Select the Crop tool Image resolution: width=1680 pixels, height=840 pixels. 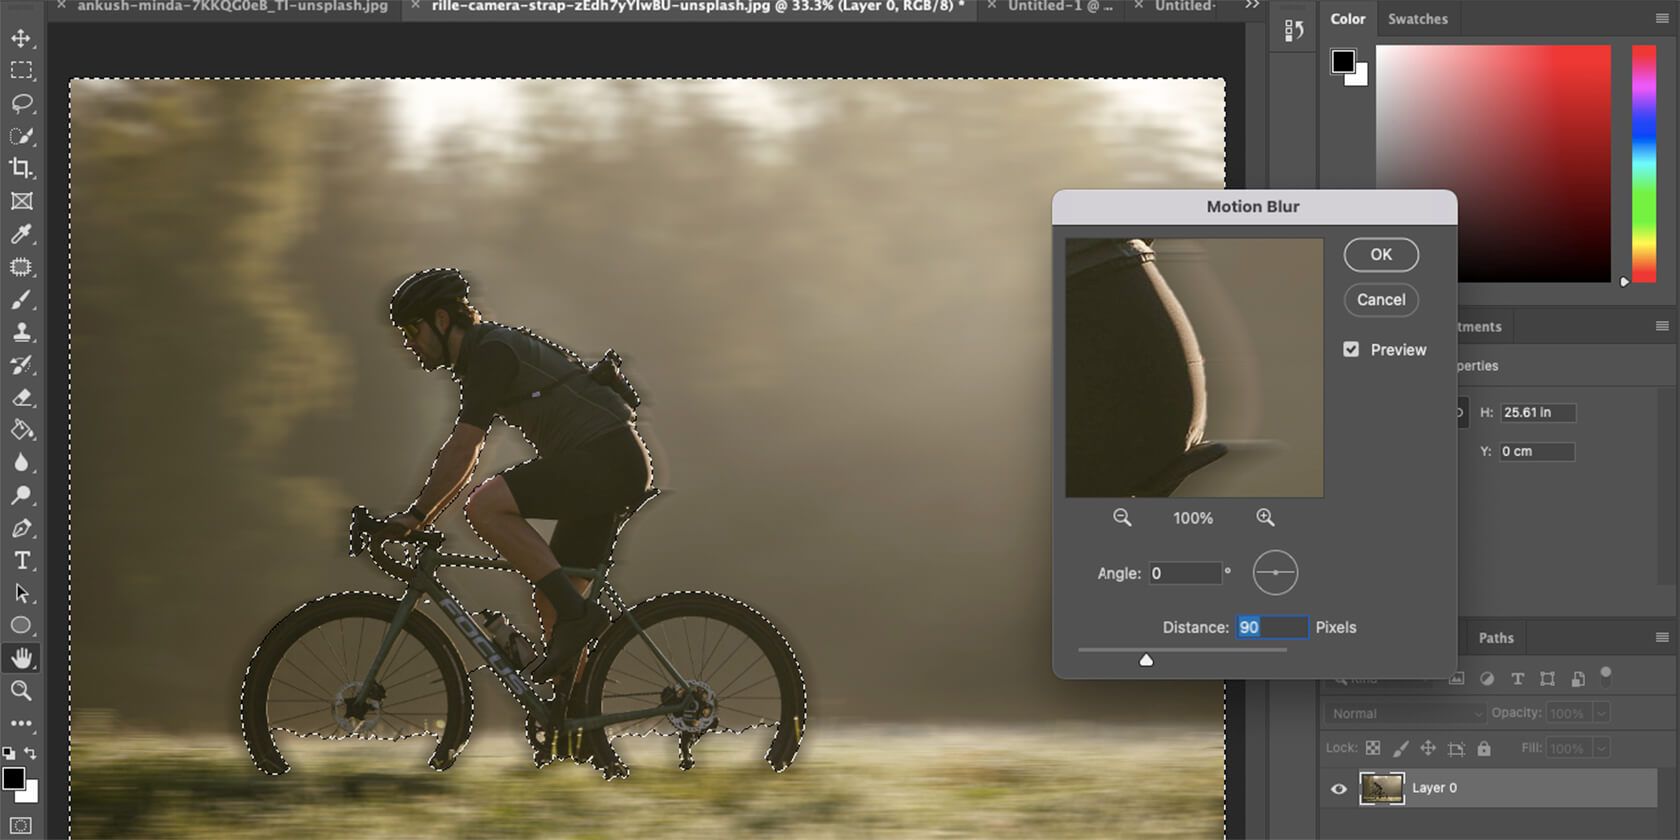[x=21, y=168]
